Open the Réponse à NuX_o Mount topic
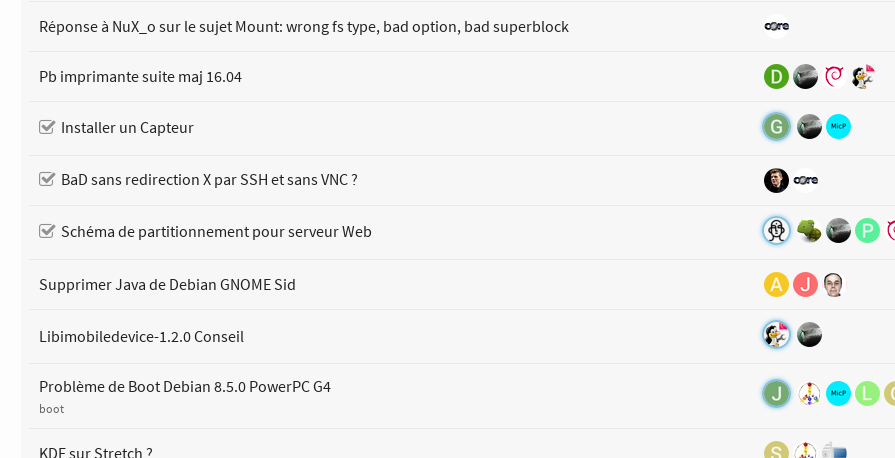 pyautogui.click(x=303, y=27)
